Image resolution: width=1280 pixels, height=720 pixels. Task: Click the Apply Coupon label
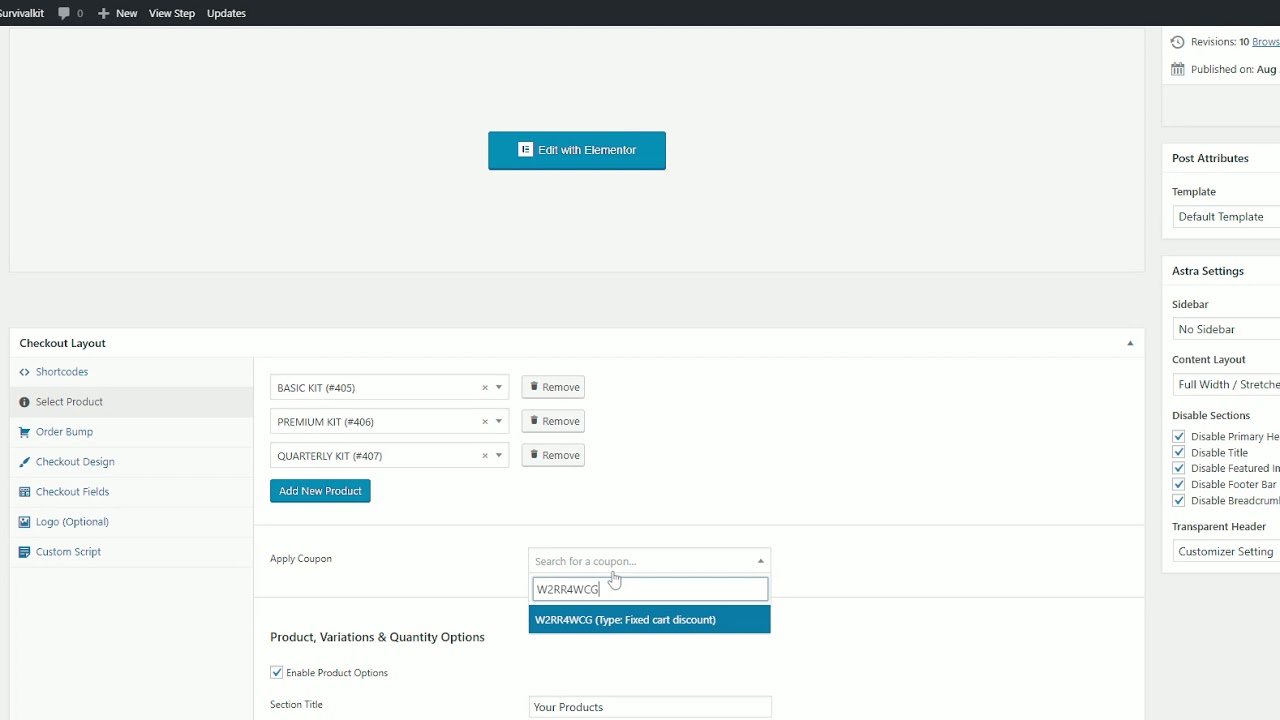pyautogui.click(x=301, y=559)
